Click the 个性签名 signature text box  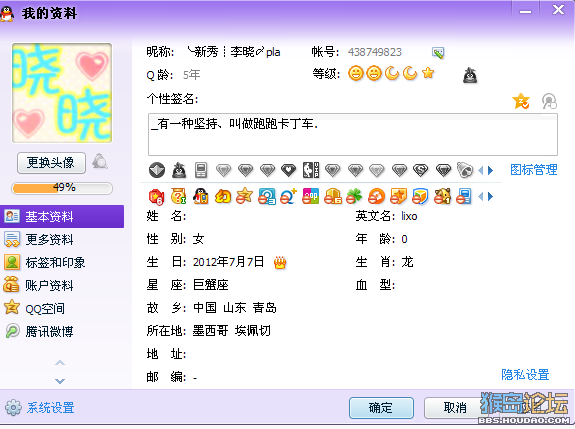pyautogui.click(x=353, y=135)
